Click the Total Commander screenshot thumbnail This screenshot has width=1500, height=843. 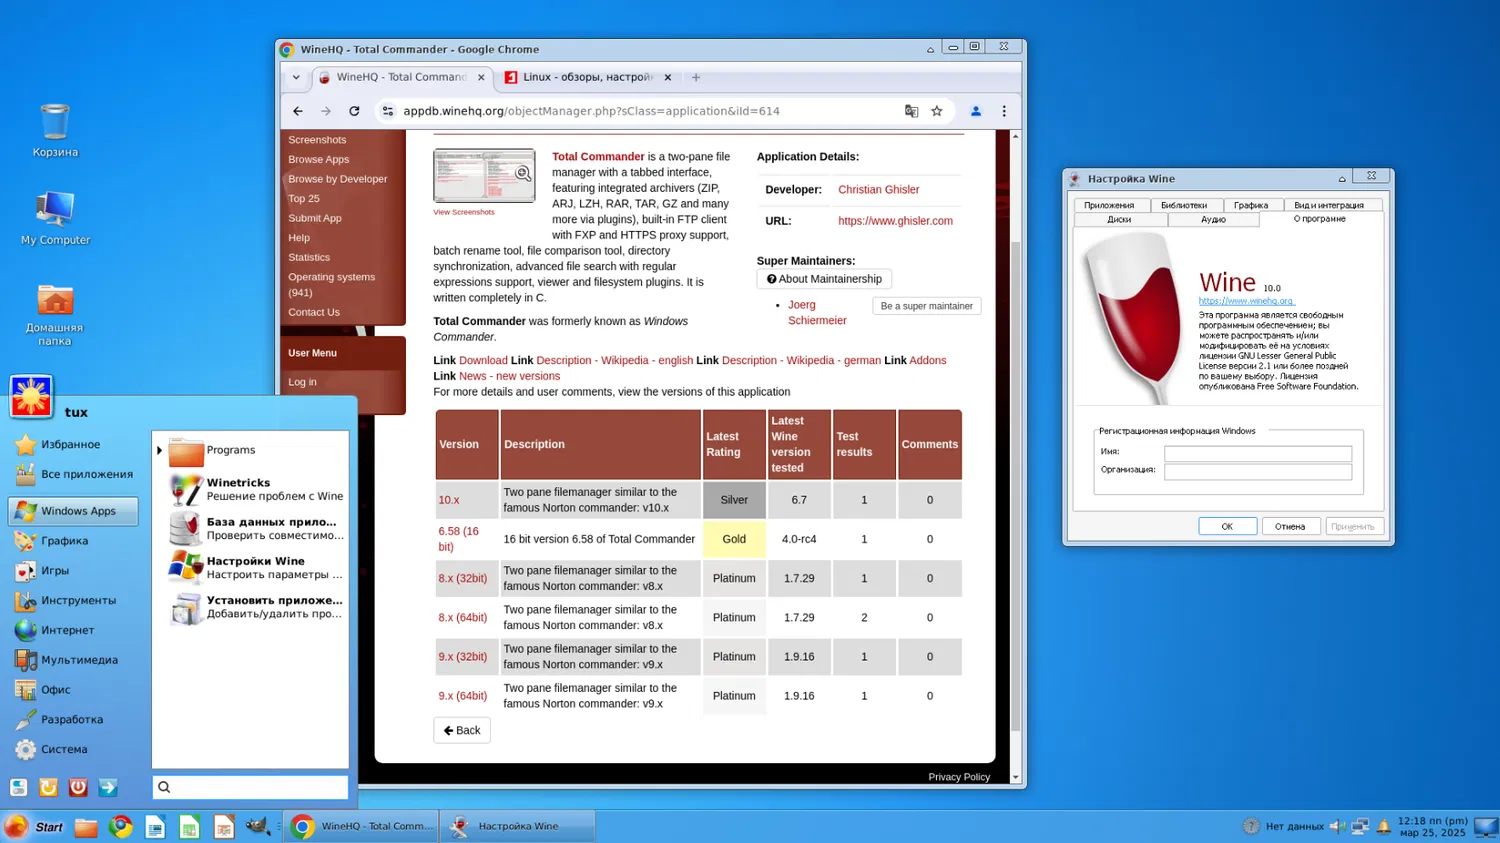coord(484,176)
